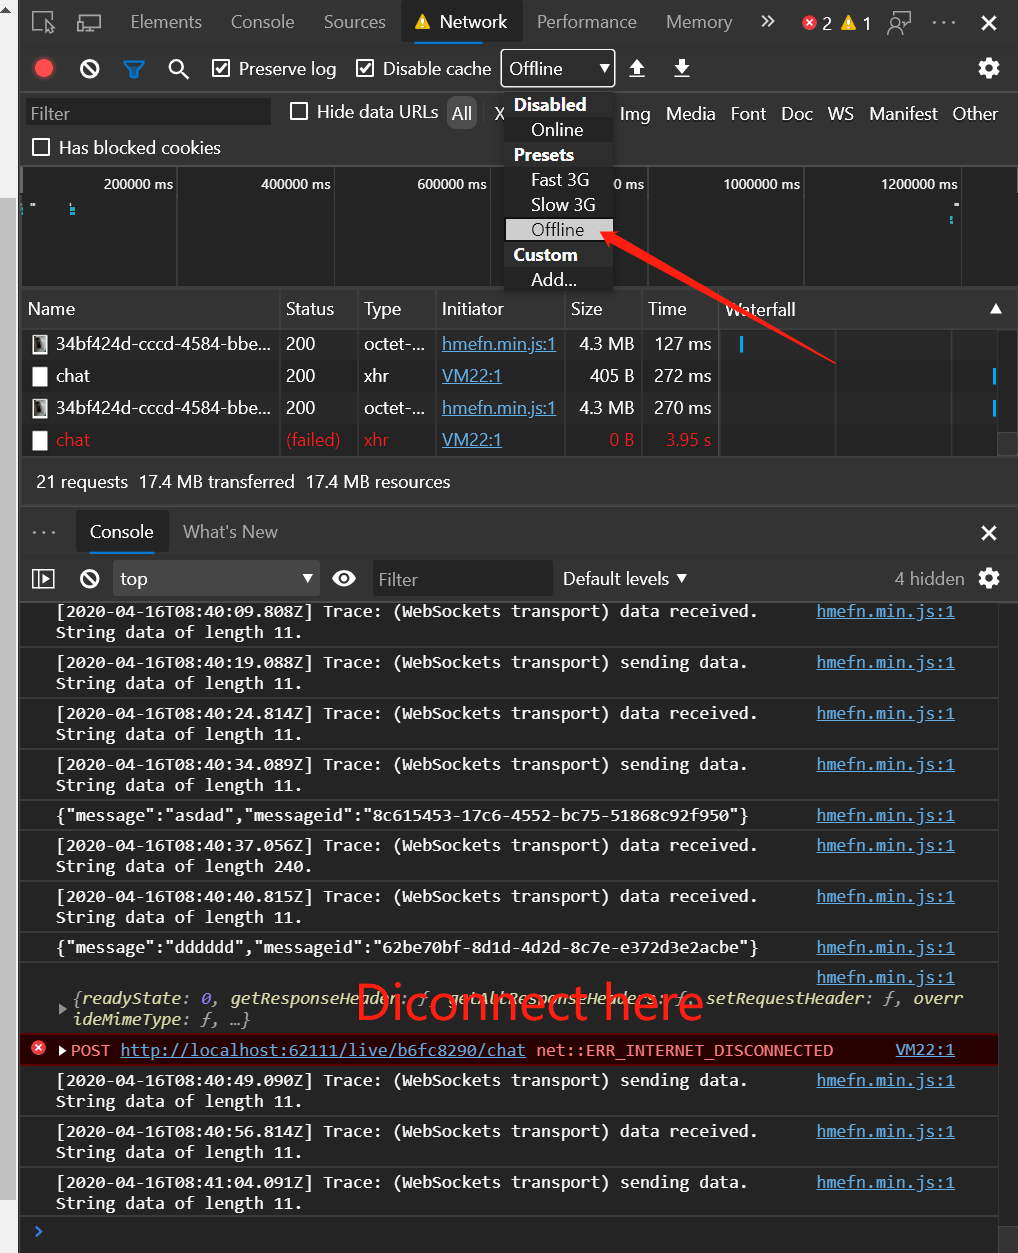Search within network requests

pos(179,68)
